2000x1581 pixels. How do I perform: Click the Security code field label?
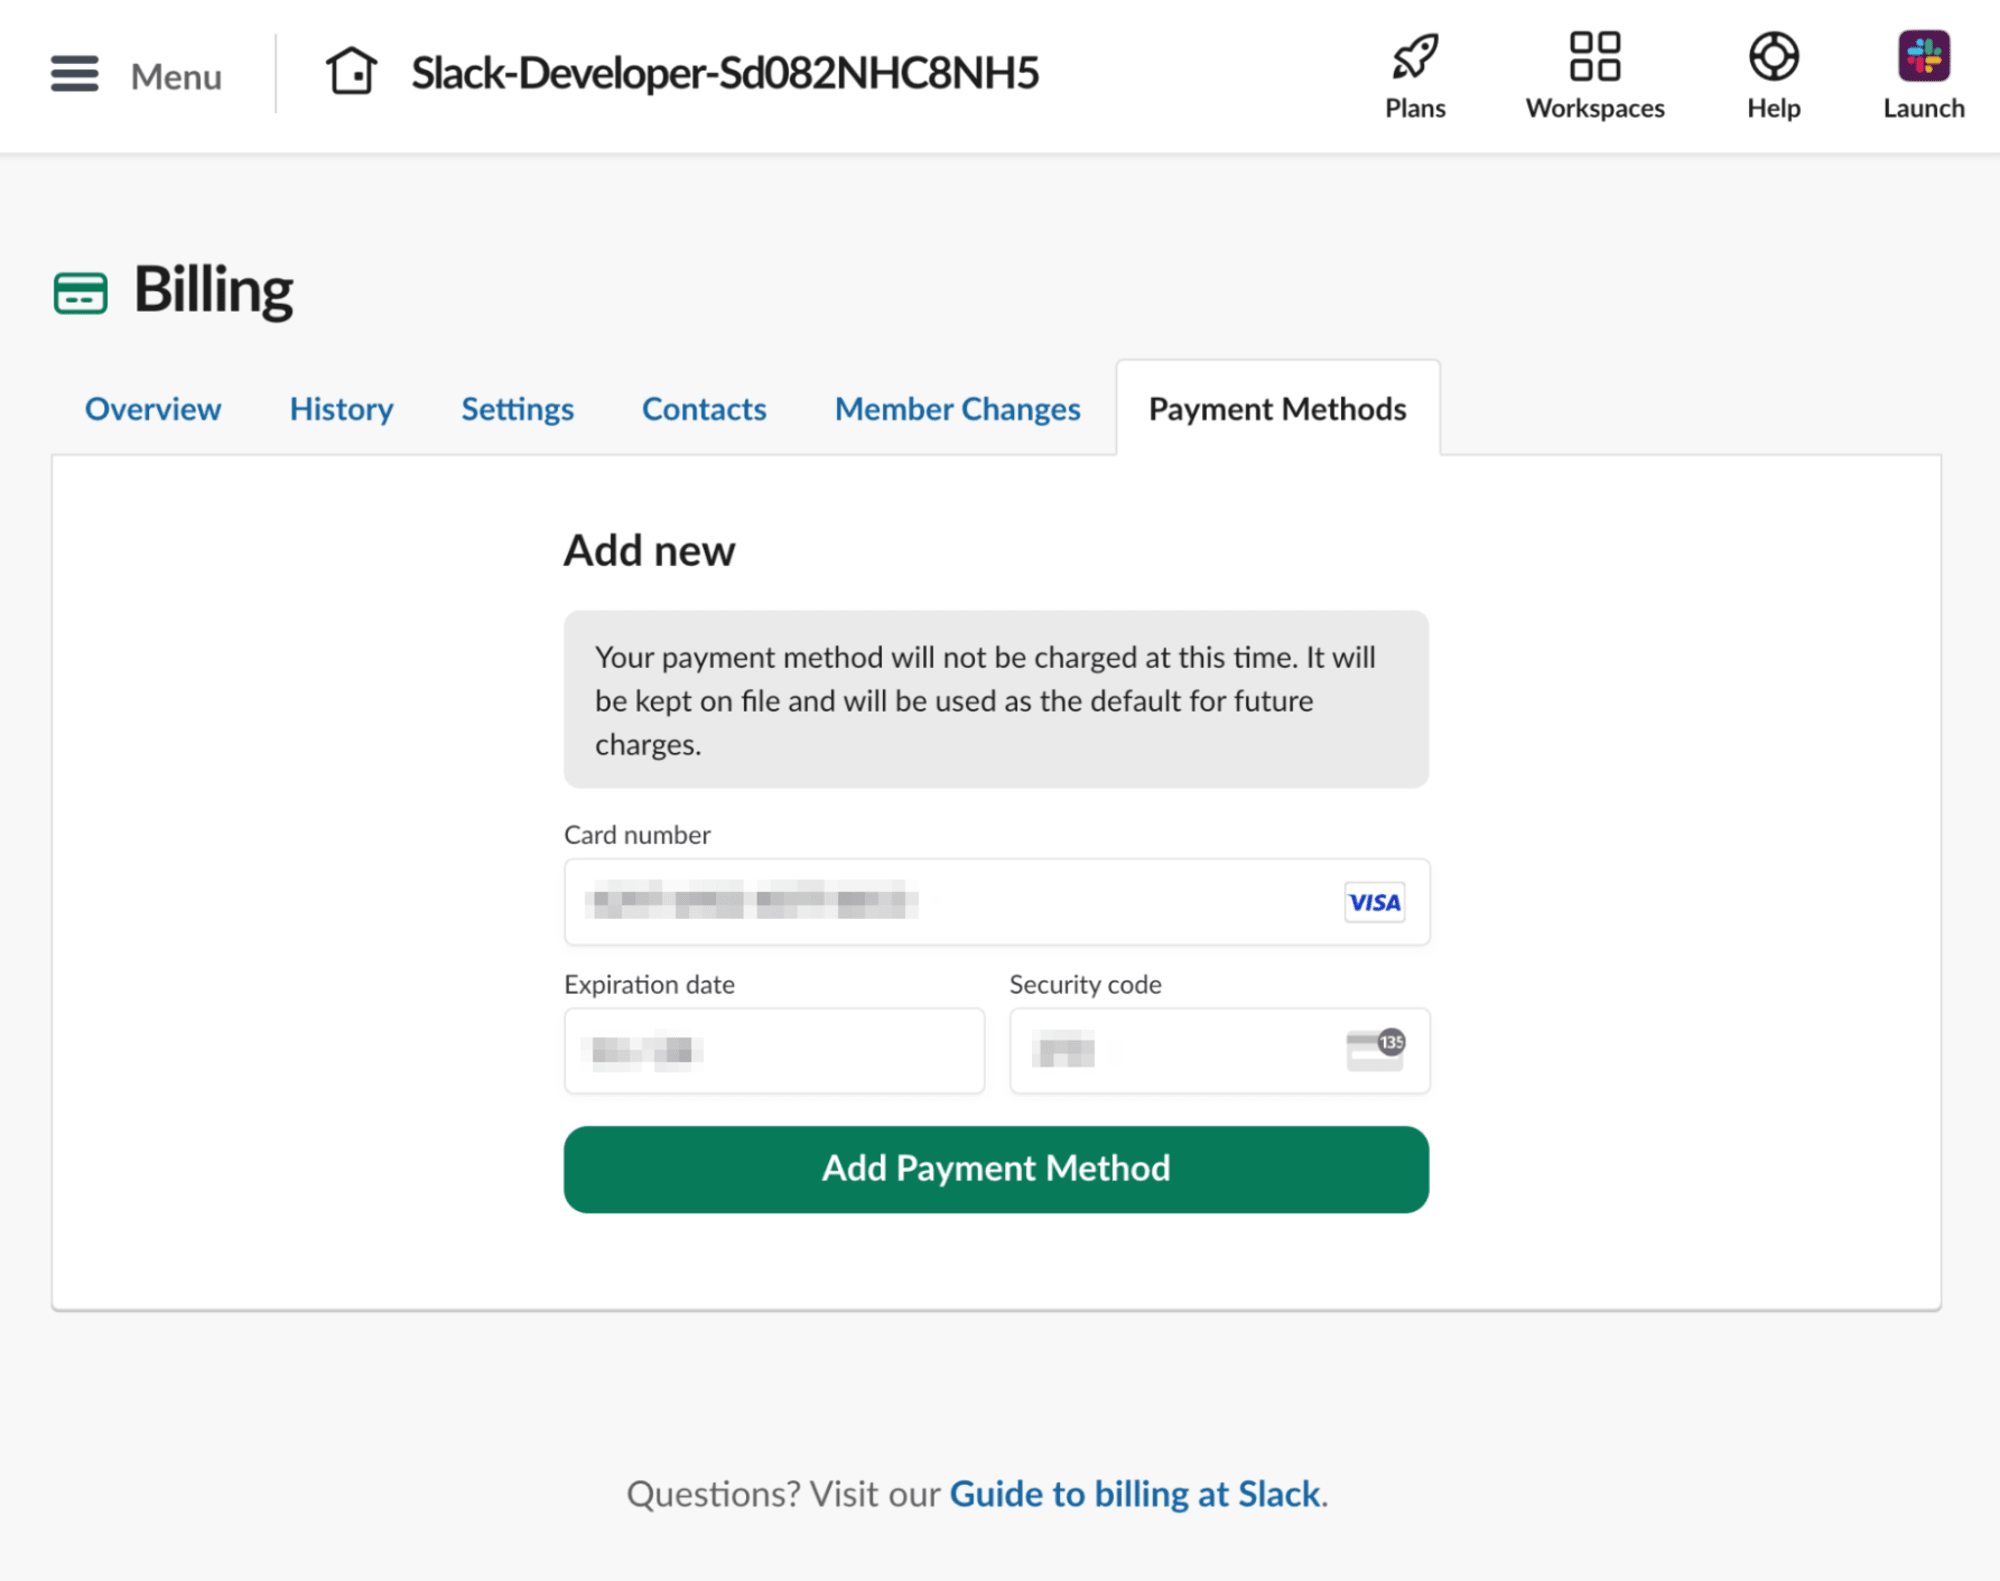(x=1085, y=985)
